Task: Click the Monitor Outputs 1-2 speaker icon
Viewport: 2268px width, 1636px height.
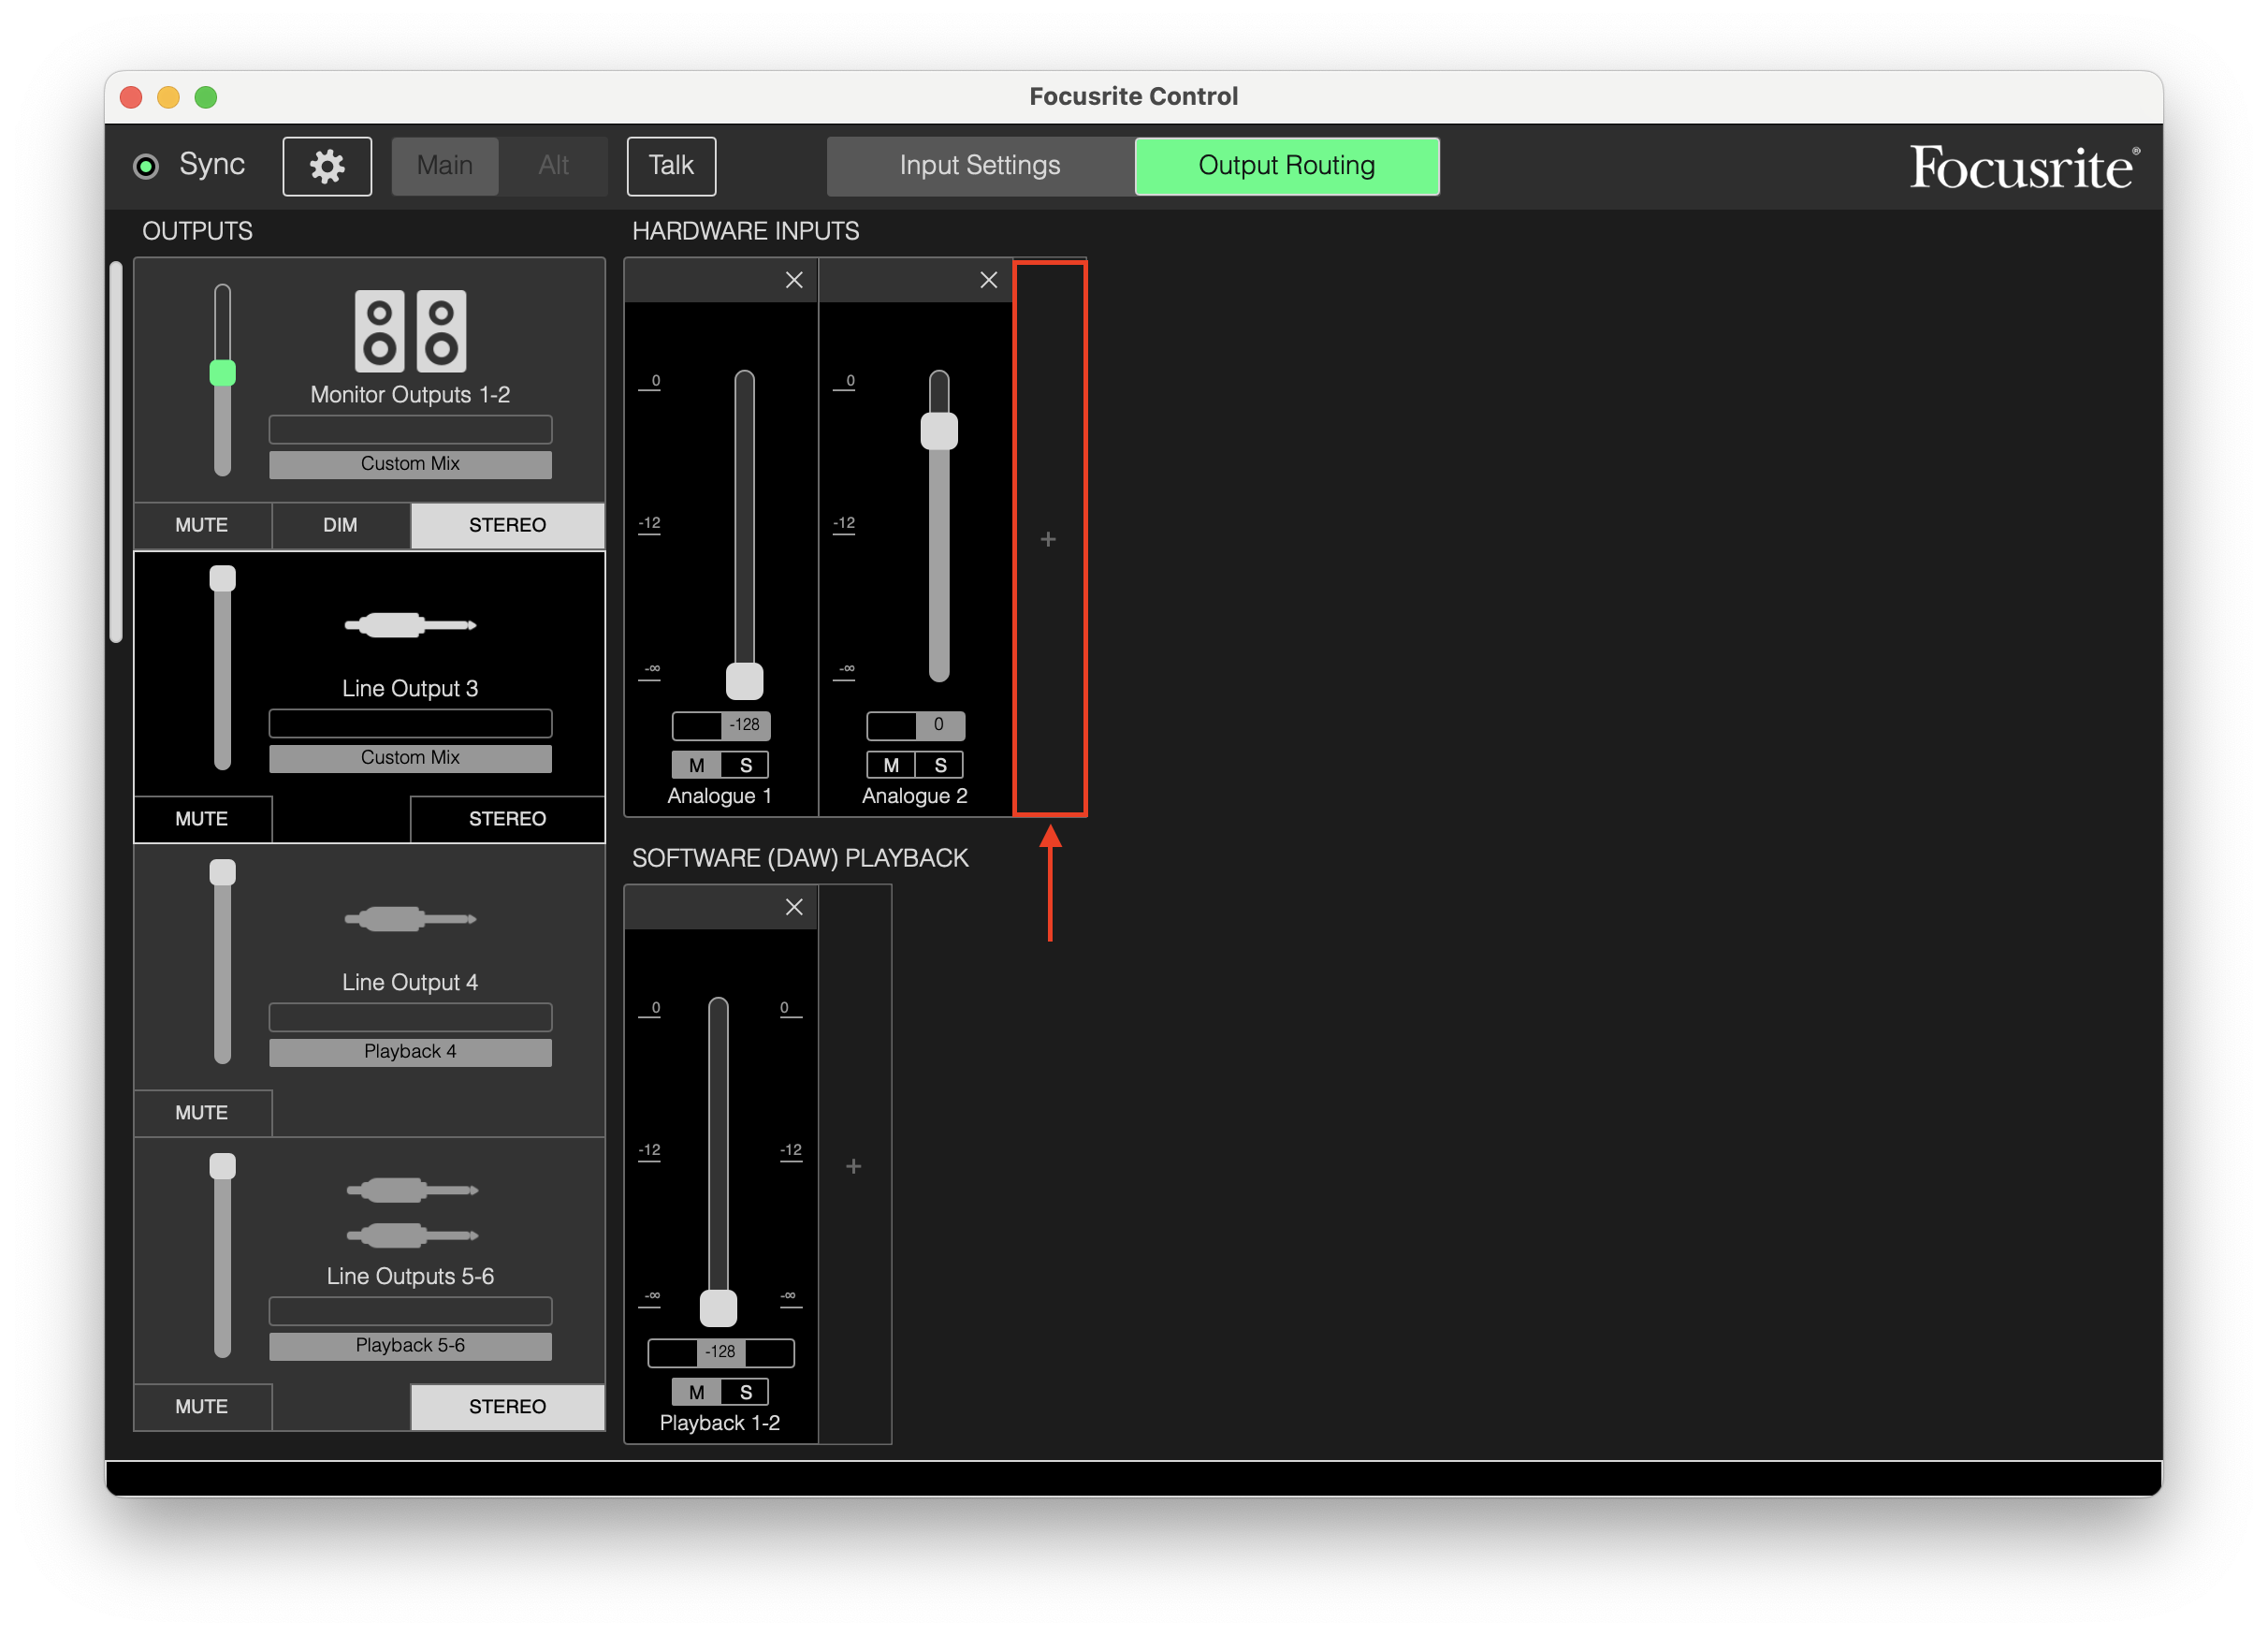Action: (x=410, y=331)
